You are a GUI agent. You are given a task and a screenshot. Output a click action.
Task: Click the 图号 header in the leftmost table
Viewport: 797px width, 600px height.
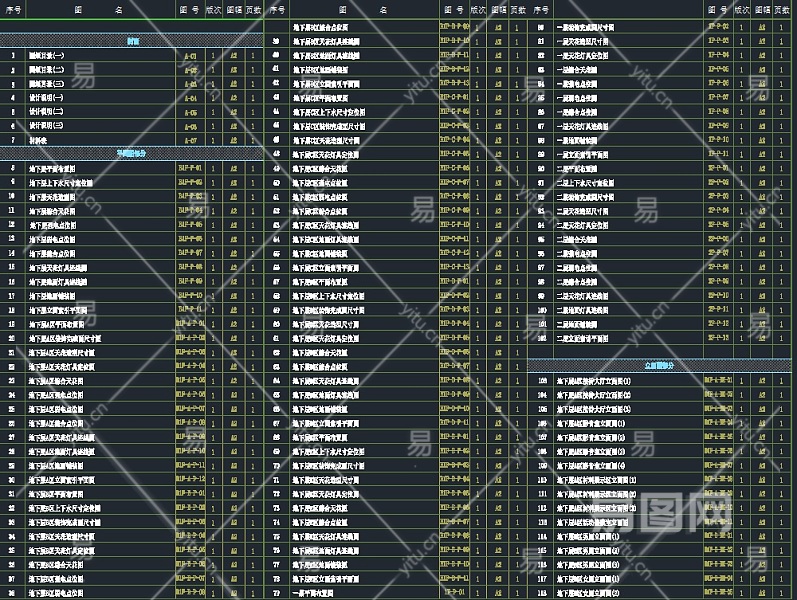click(x=190, y=8)
